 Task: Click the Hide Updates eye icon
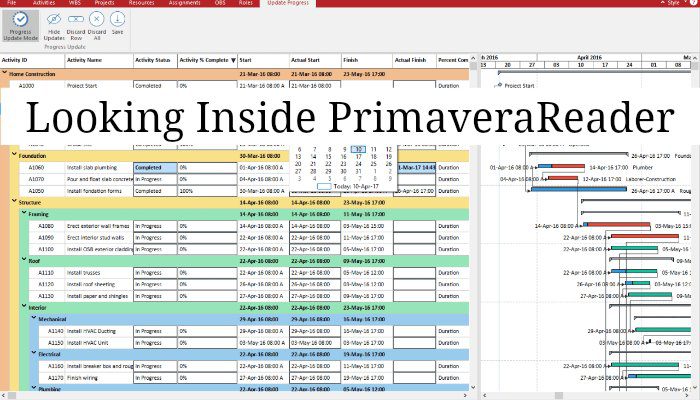coord(54,19)
